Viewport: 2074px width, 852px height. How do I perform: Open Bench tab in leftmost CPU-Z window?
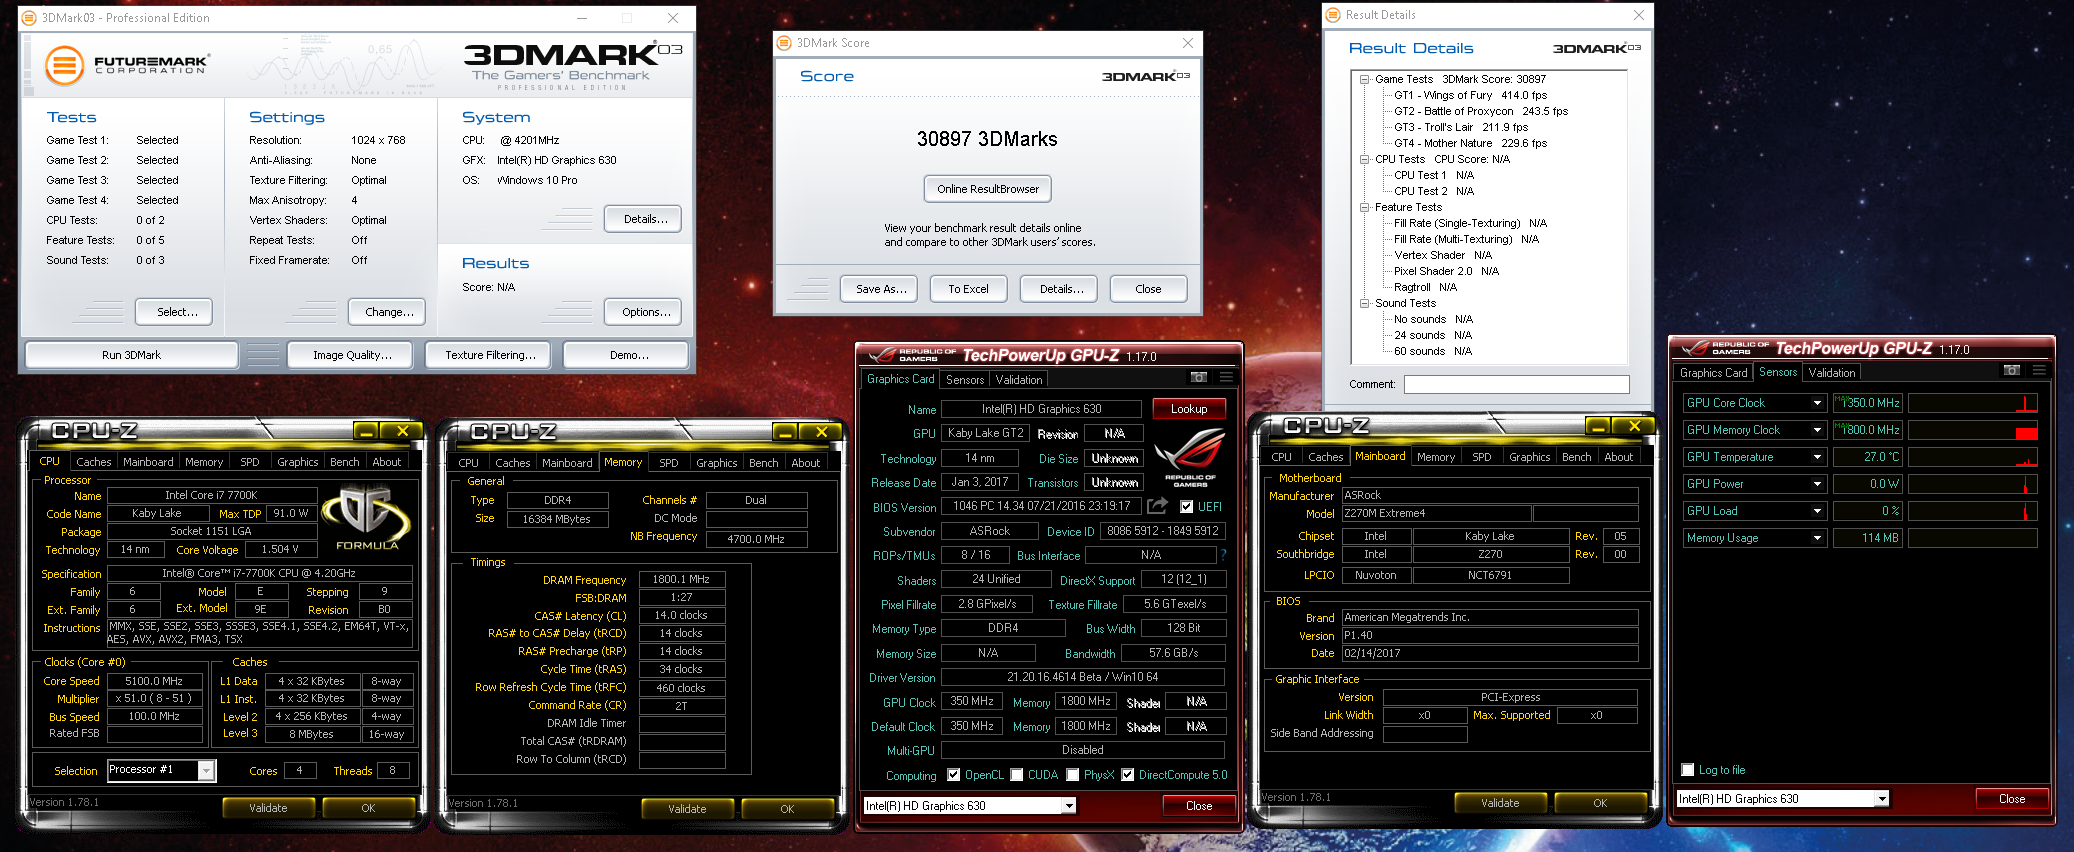tap(345, 462)
